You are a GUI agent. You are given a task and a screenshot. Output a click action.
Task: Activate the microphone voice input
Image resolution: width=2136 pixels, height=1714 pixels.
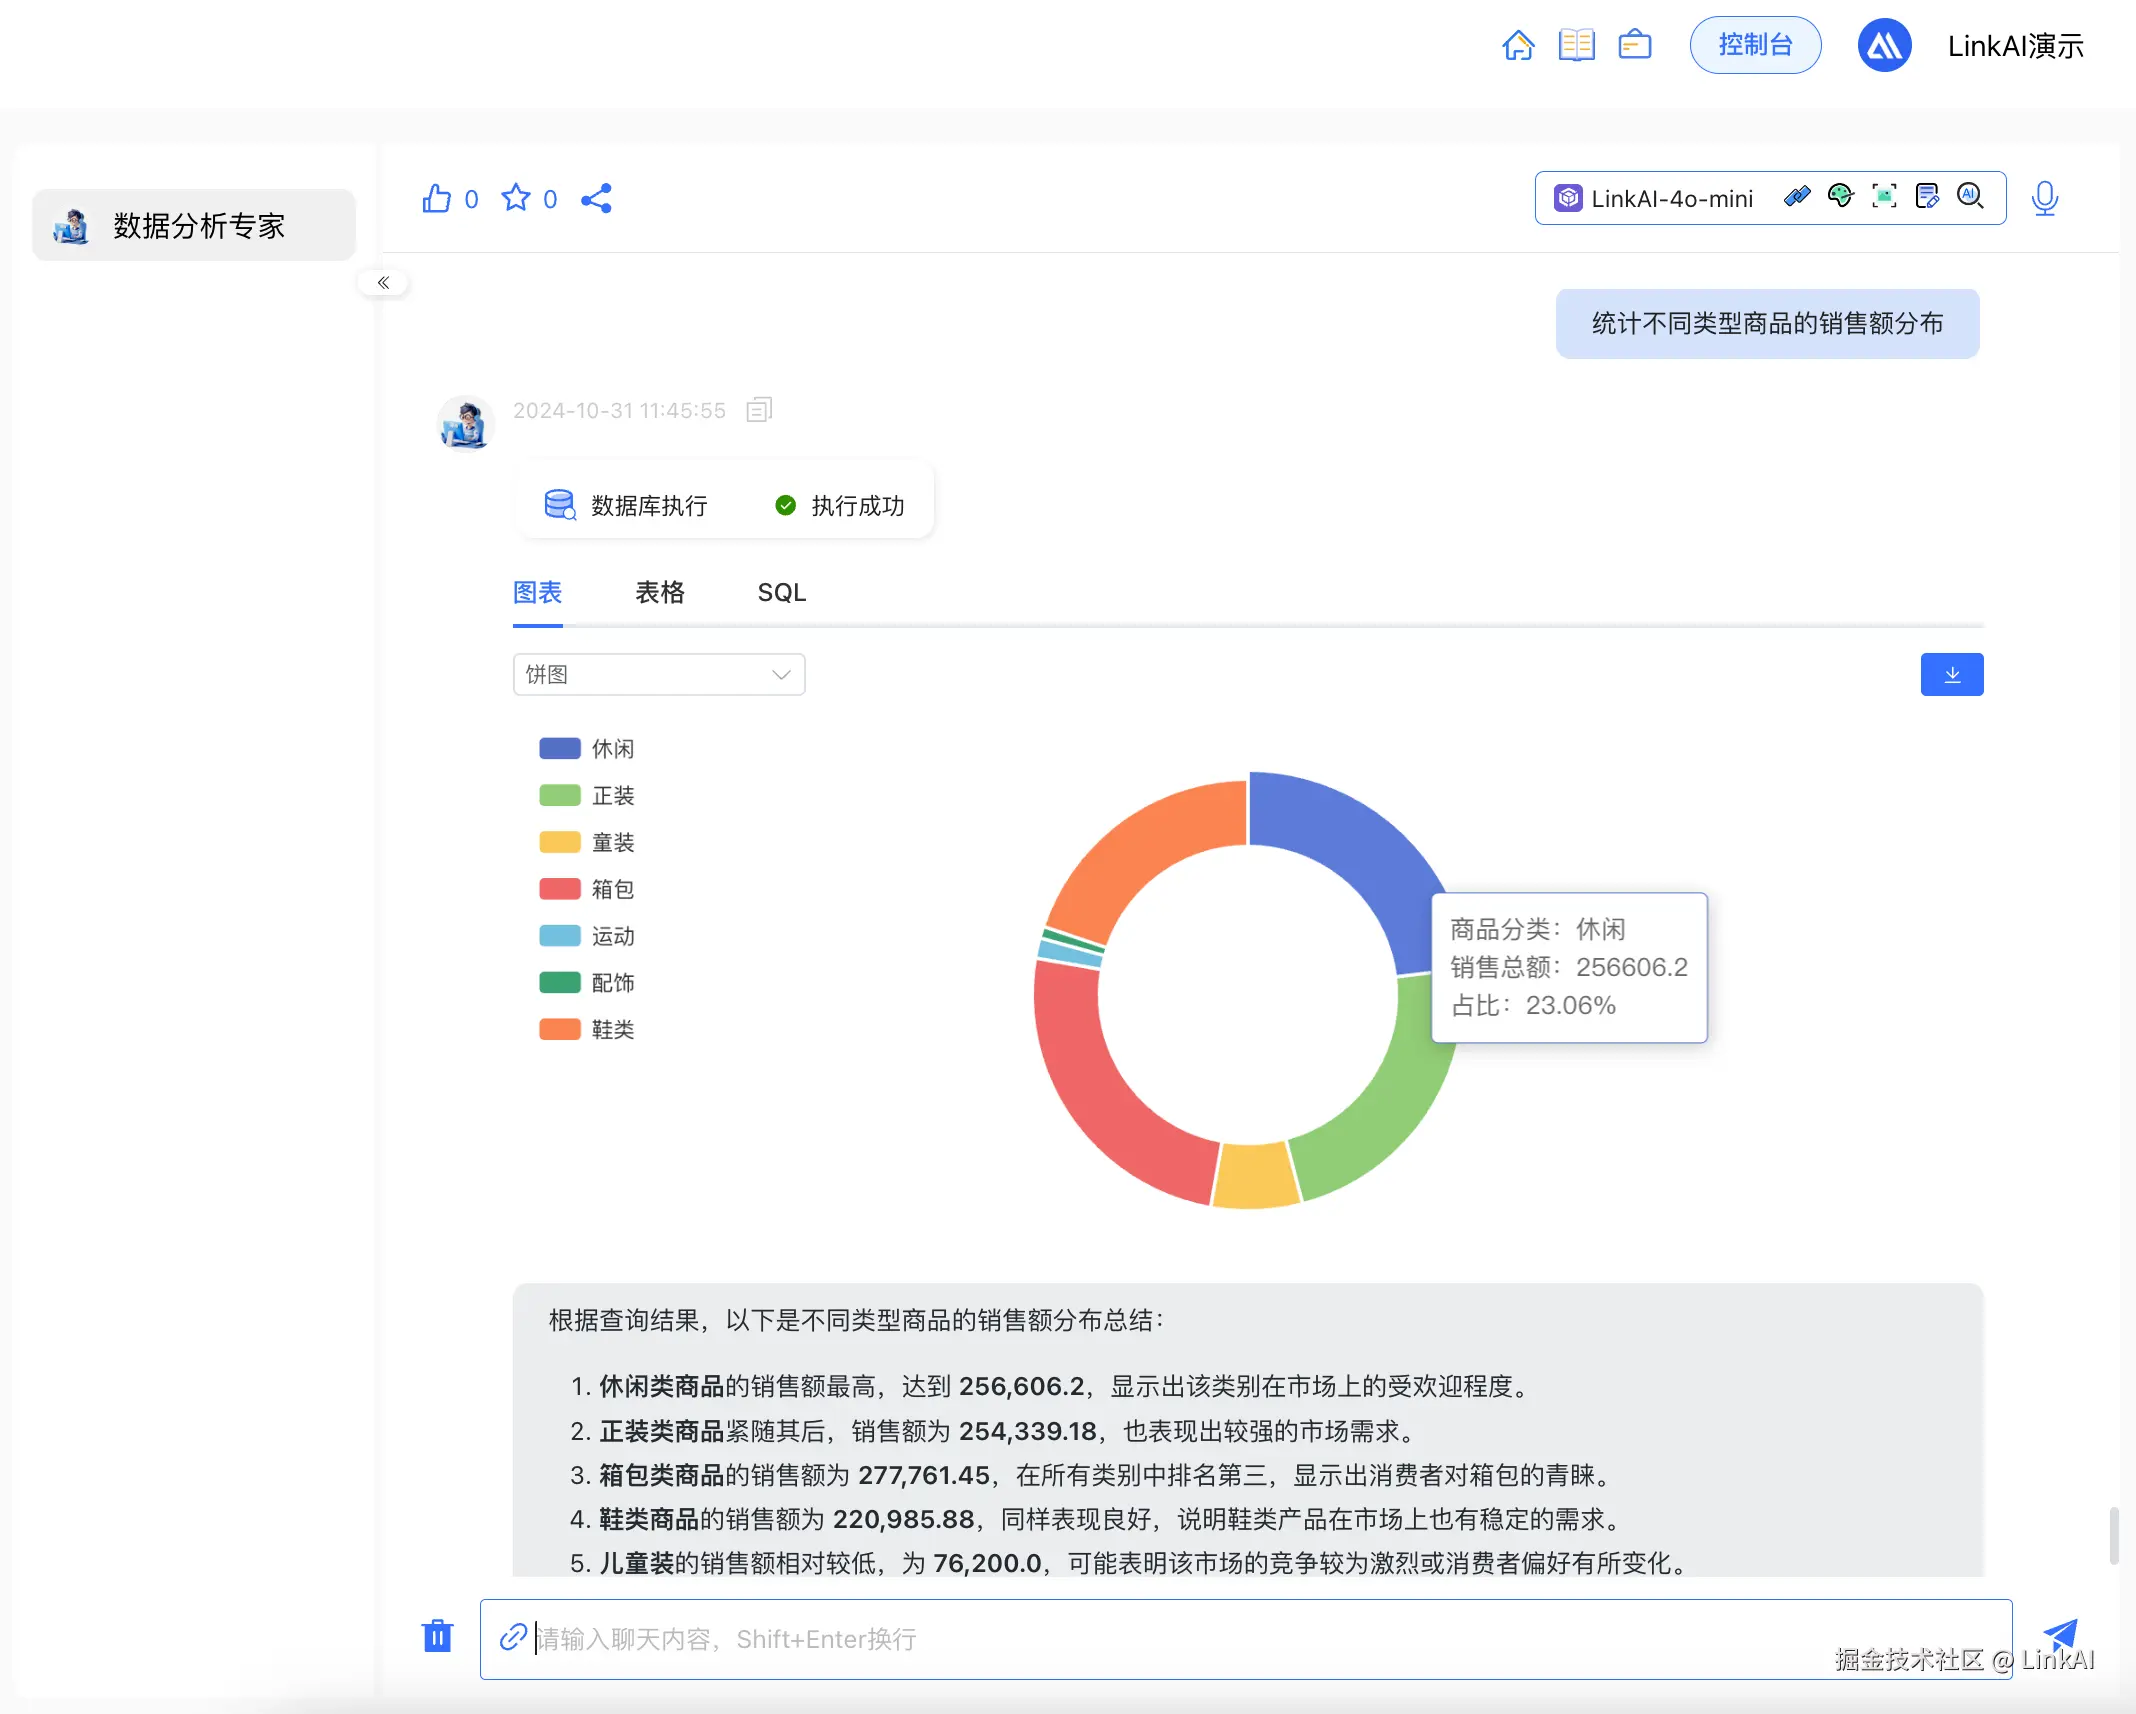click(x=2044, y=198)
